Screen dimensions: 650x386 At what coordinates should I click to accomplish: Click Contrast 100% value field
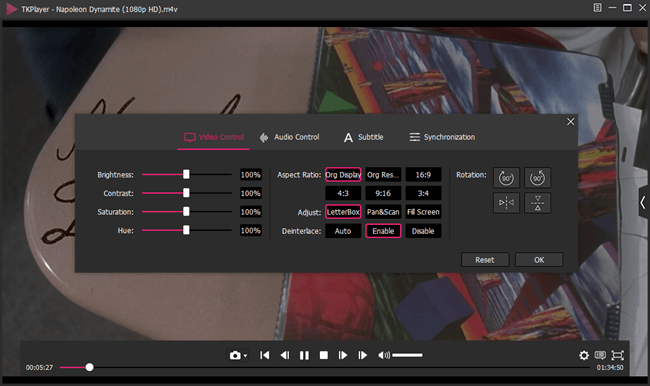[251, 193]
